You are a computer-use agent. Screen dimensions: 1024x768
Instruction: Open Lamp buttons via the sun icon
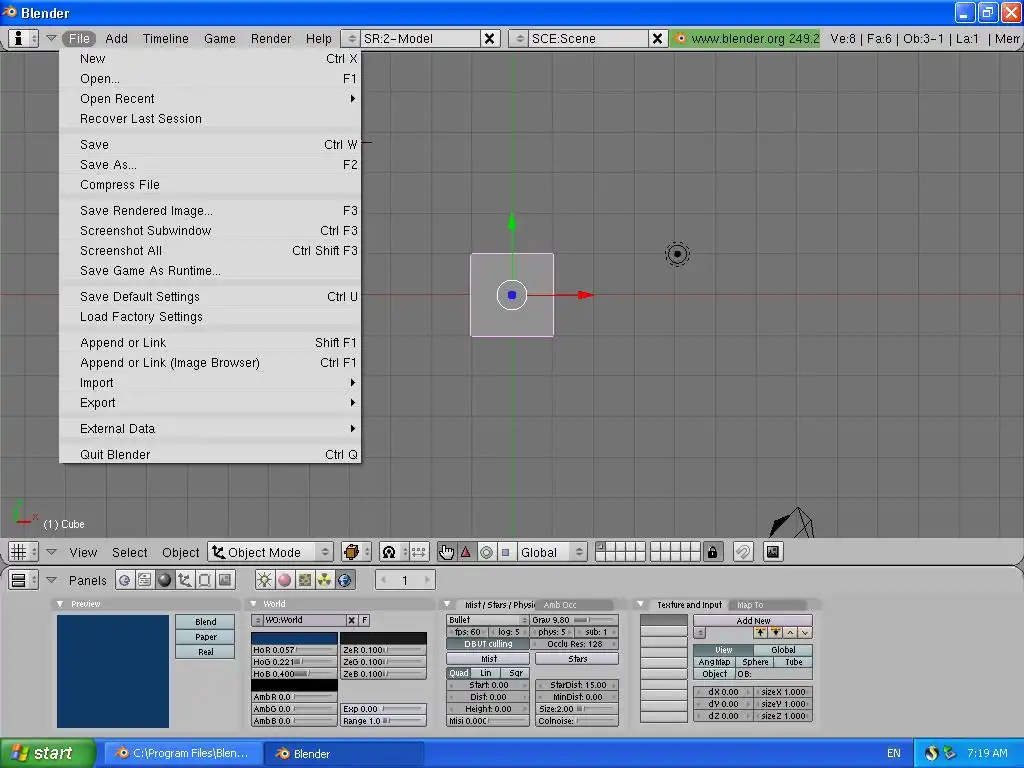point(264,580)
